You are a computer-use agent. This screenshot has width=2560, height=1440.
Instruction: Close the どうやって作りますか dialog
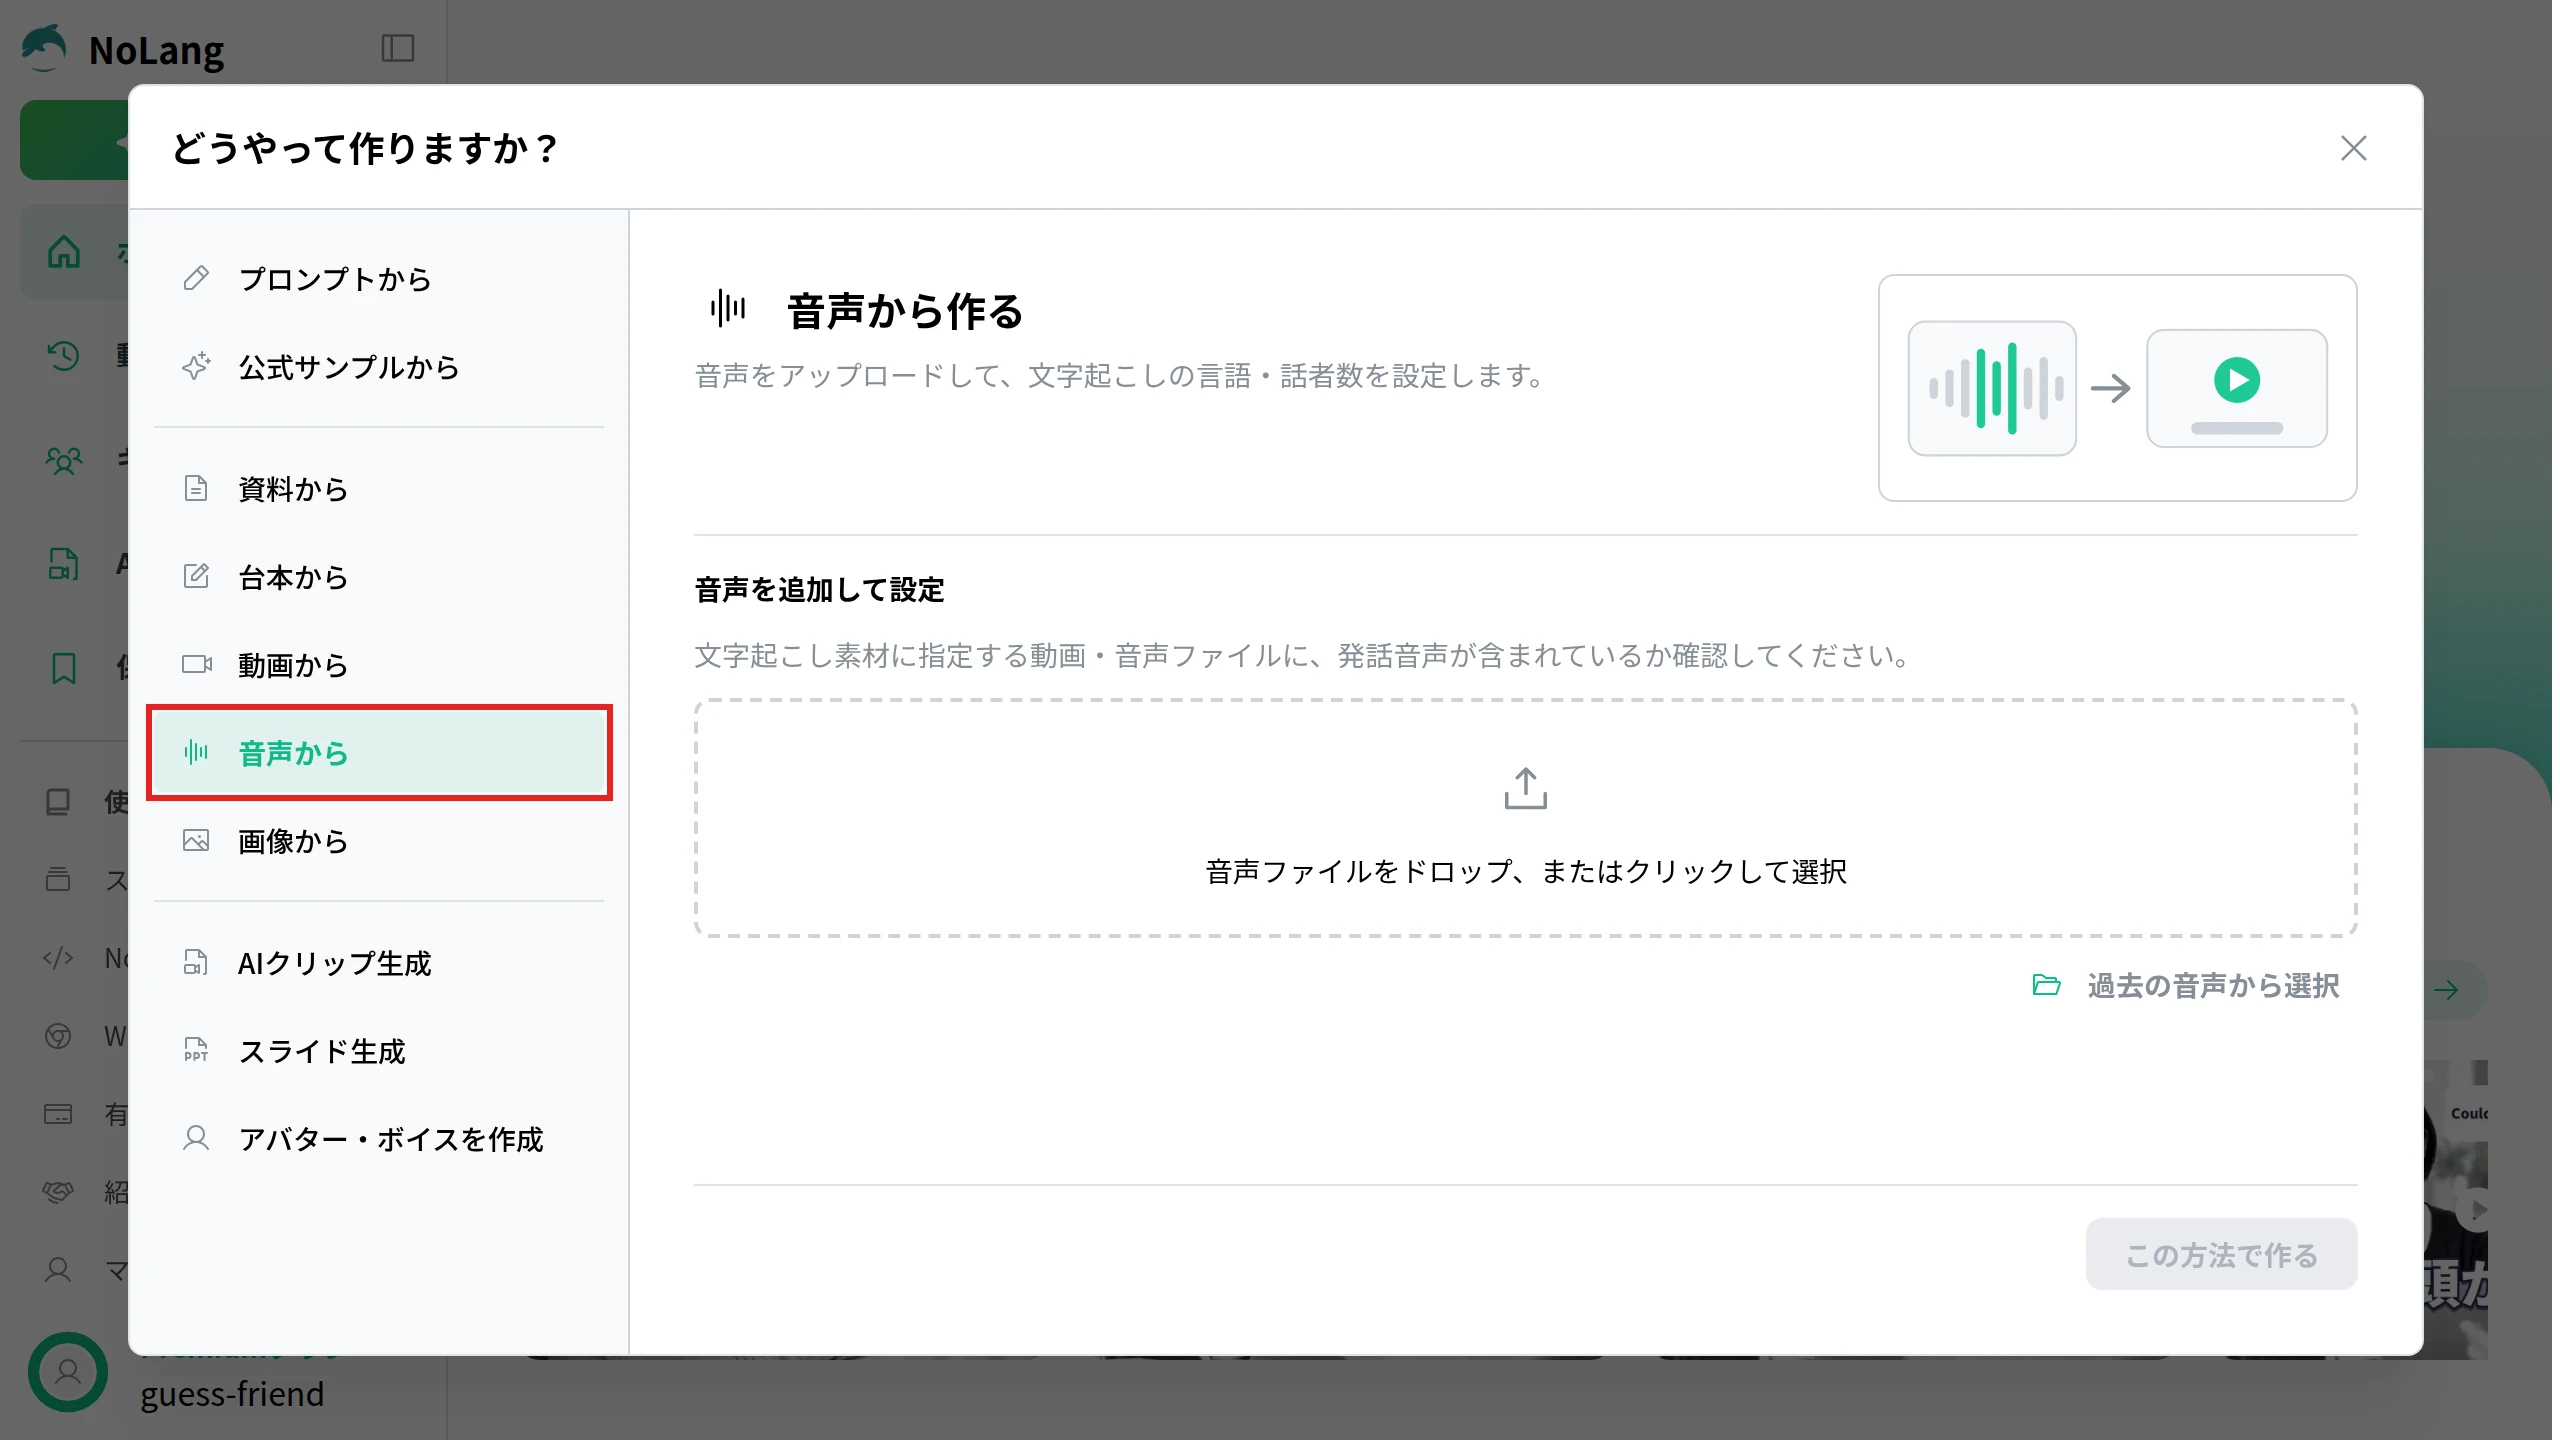coord(2353,148)
